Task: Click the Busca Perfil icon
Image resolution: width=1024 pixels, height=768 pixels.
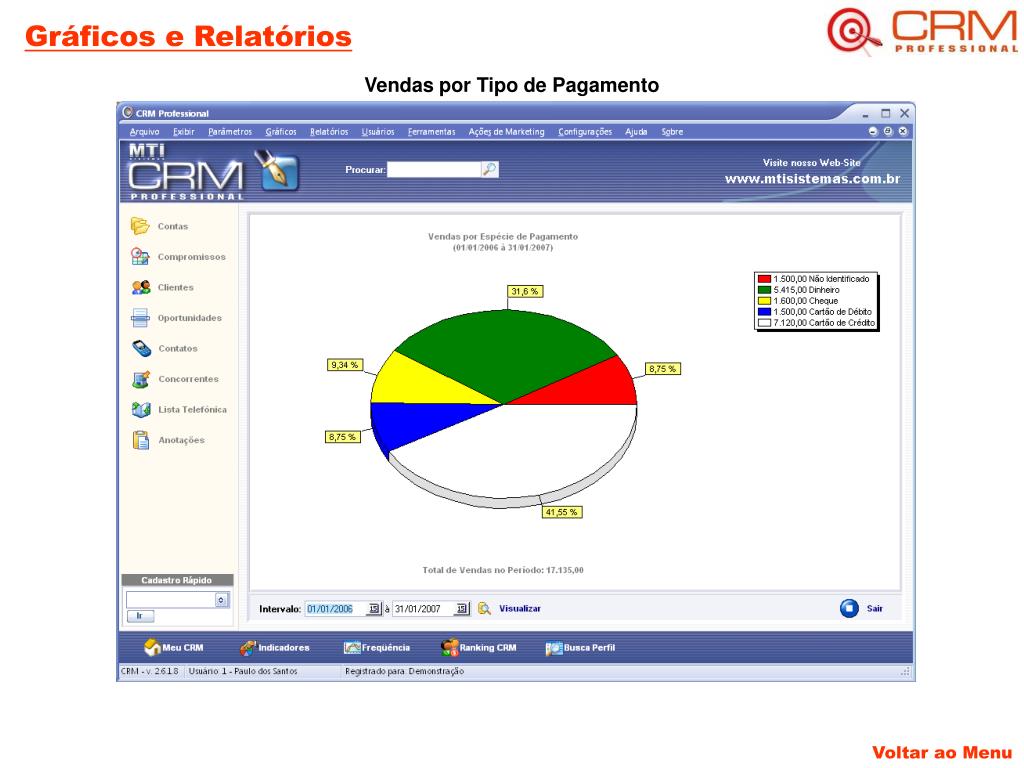Action: 554,648
